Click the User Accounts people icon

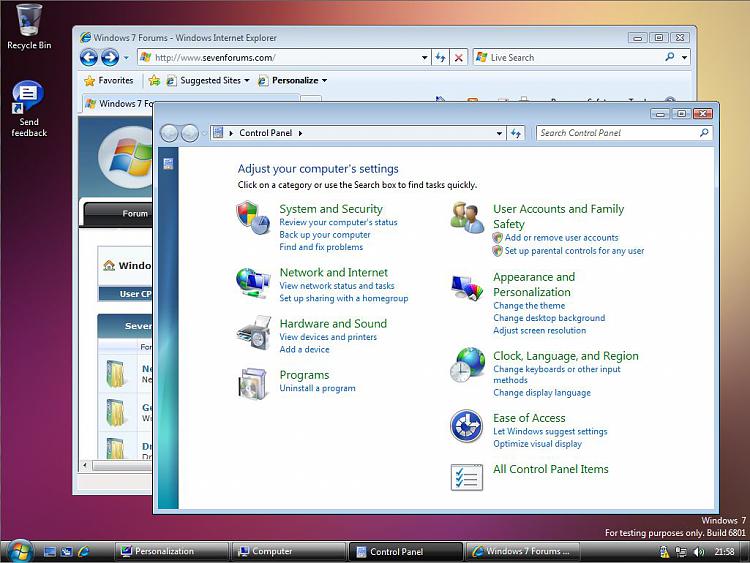tap(467, 218)
